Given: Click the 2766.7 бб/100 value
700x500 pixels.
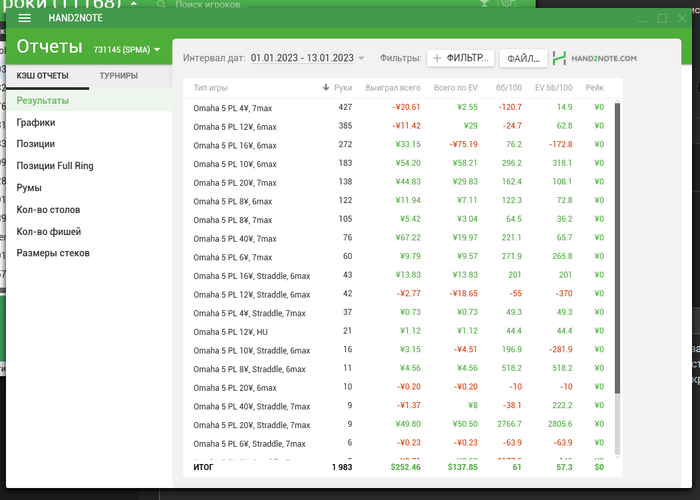Looking at the screenshot, I should pos(509,424).
